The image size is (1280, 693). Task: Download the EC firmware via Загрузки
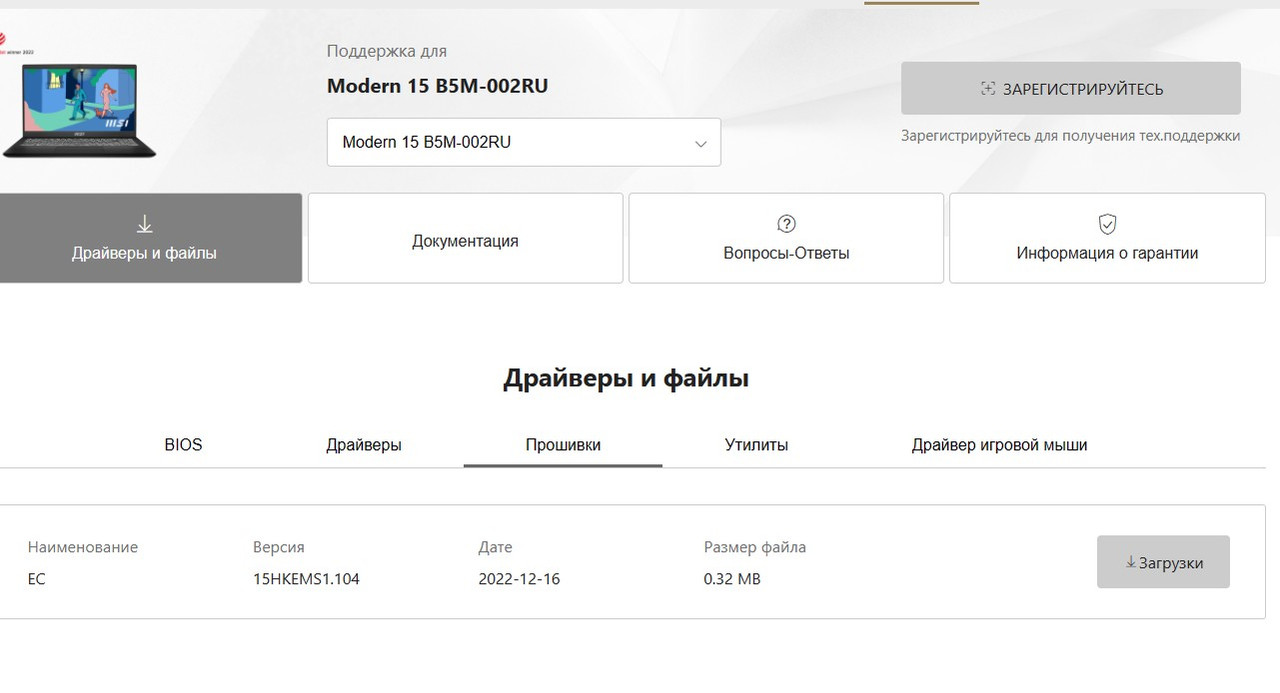1163,562
